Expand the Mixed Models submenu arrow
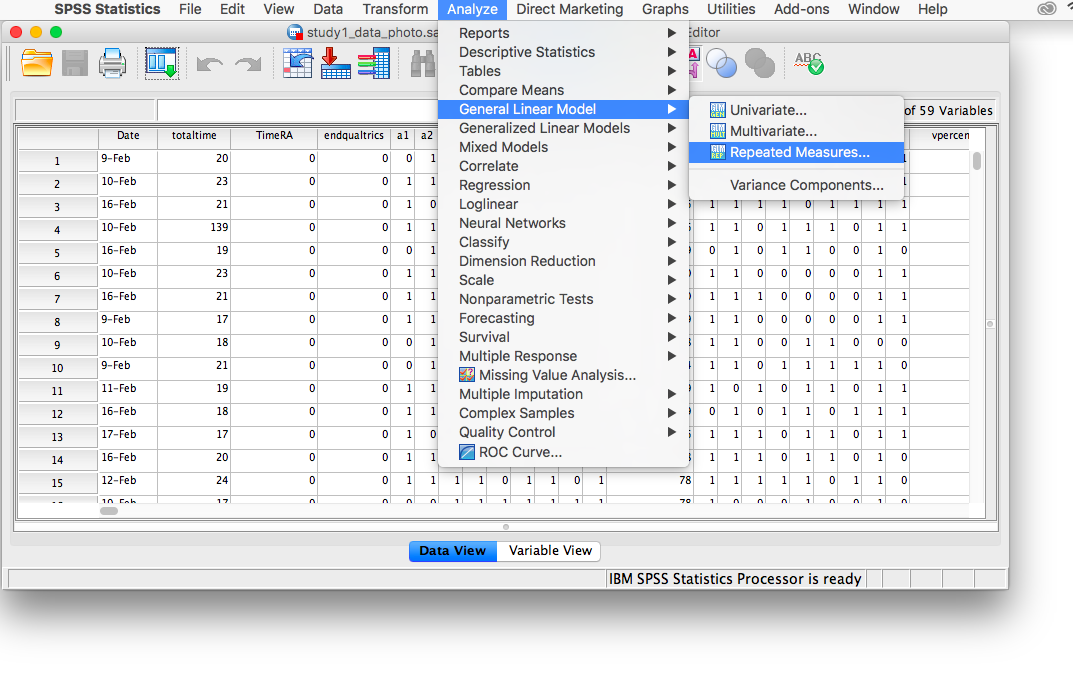This screenshot has height=680, width=1073. click(x=672, y=147)
